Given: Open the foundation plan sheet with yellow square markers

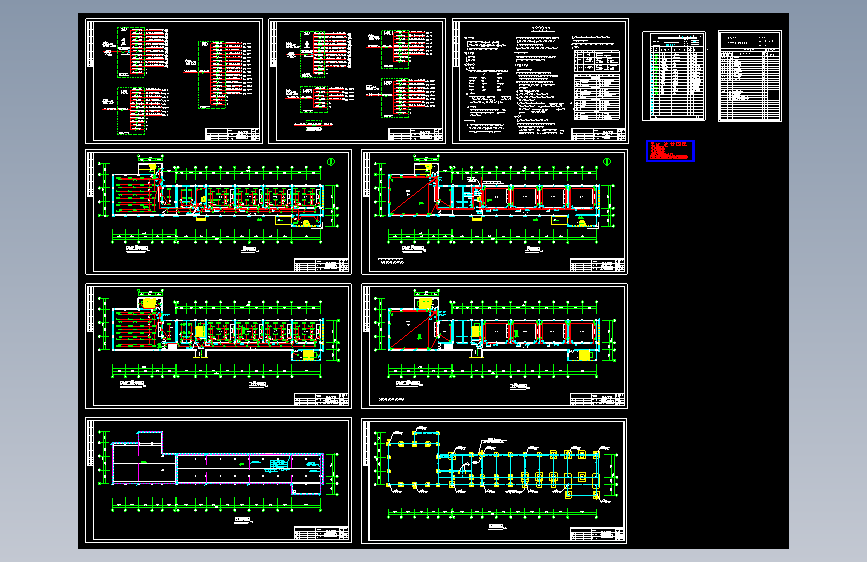Looking at the screenshot, I should pos(494,481).
